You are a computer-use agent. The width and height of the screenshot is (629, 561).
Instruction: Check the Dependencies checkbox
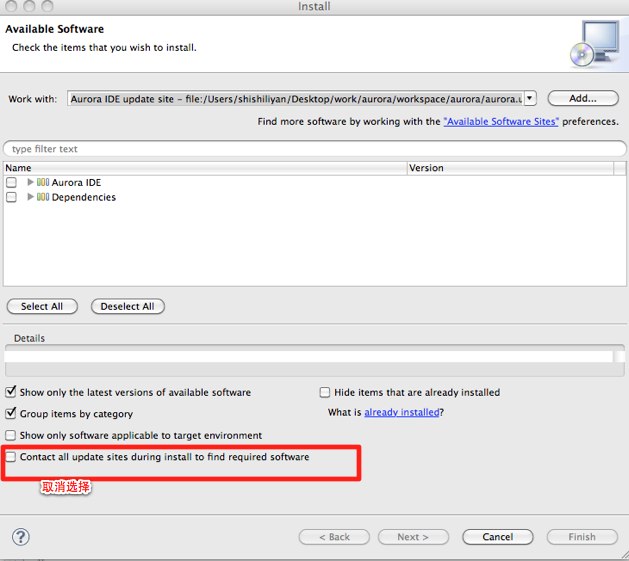tap(11, 198)
